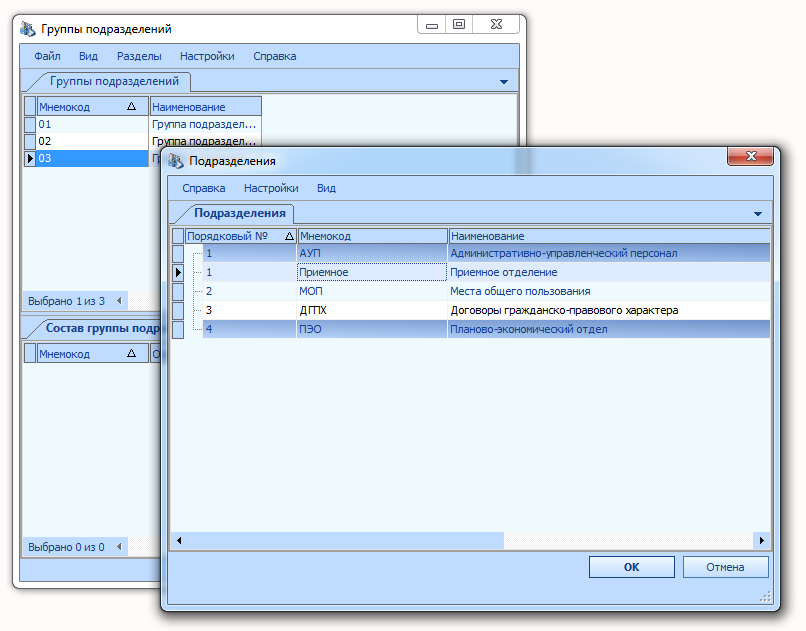Toggle the row selector for Приемное
Image resolution: width=806 pixels, height=631 pixels.
click(178, 272)
